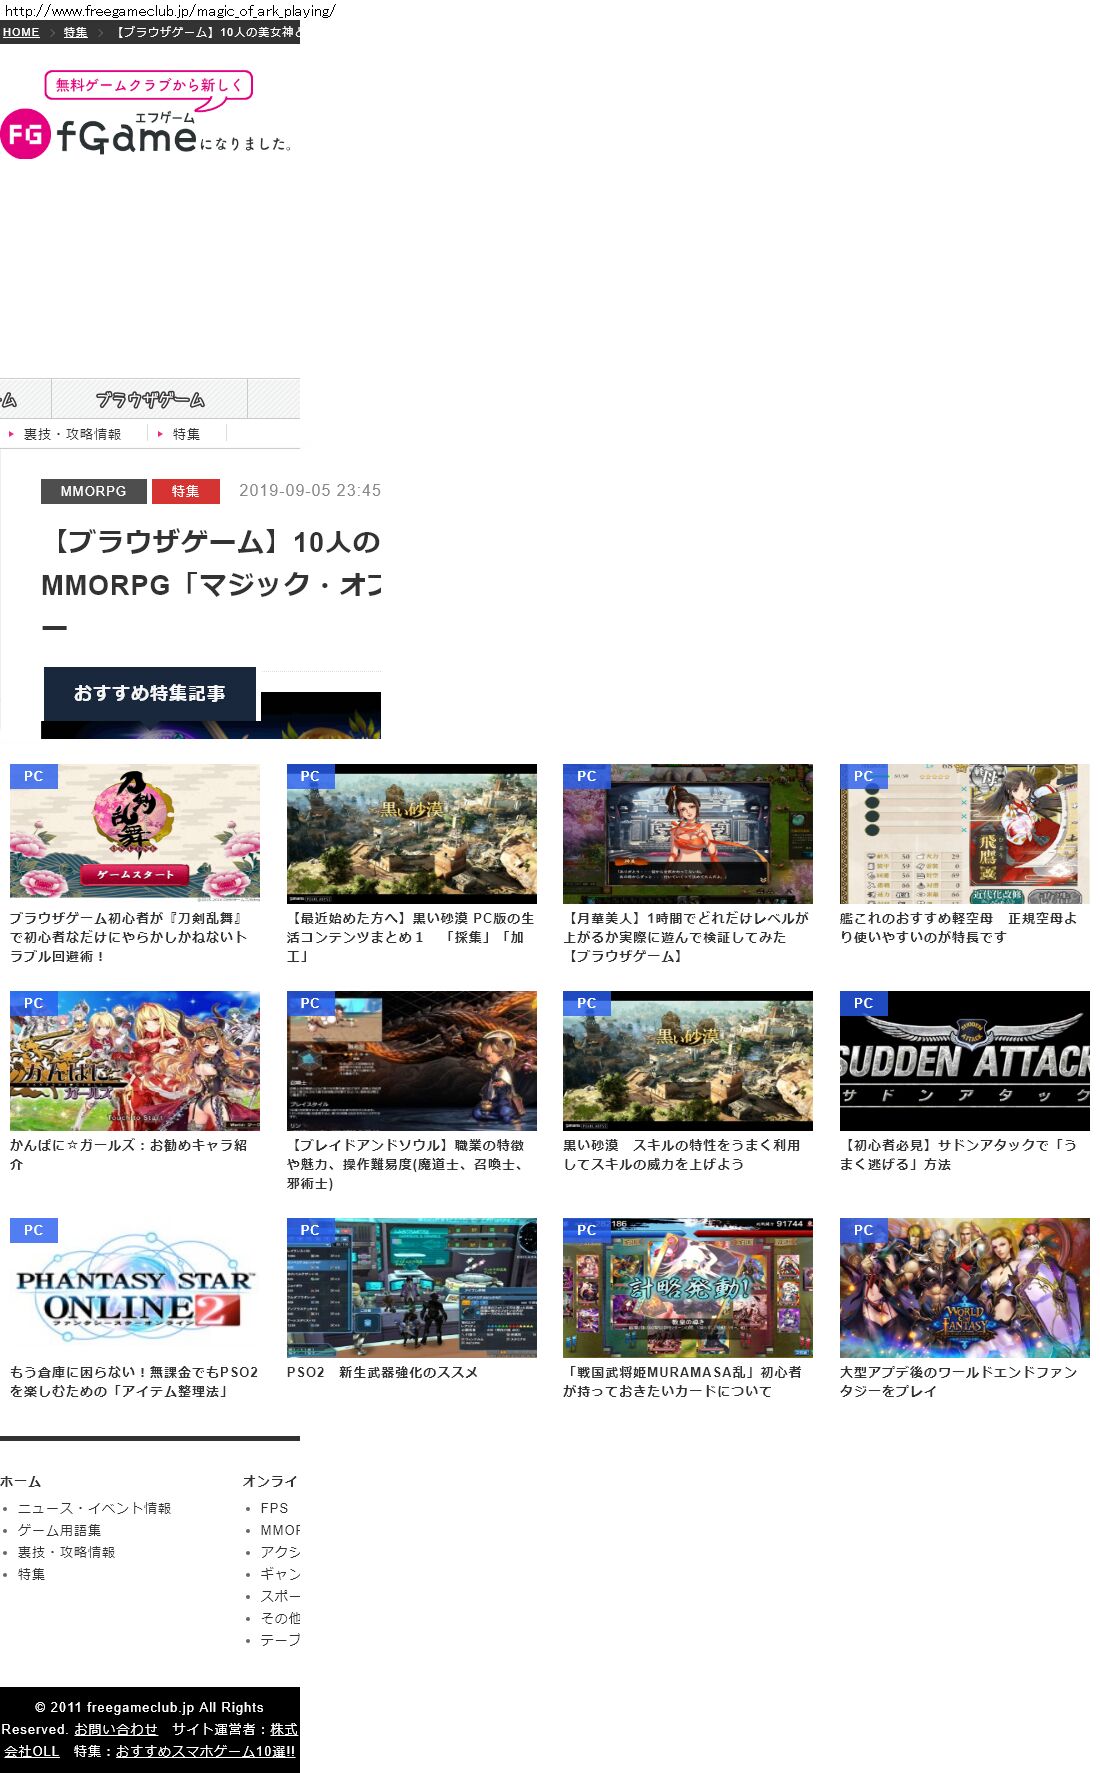Open the 刀剣乱舞 article thumbnail
This screenshot has width=1100, height=1773.
135,833
